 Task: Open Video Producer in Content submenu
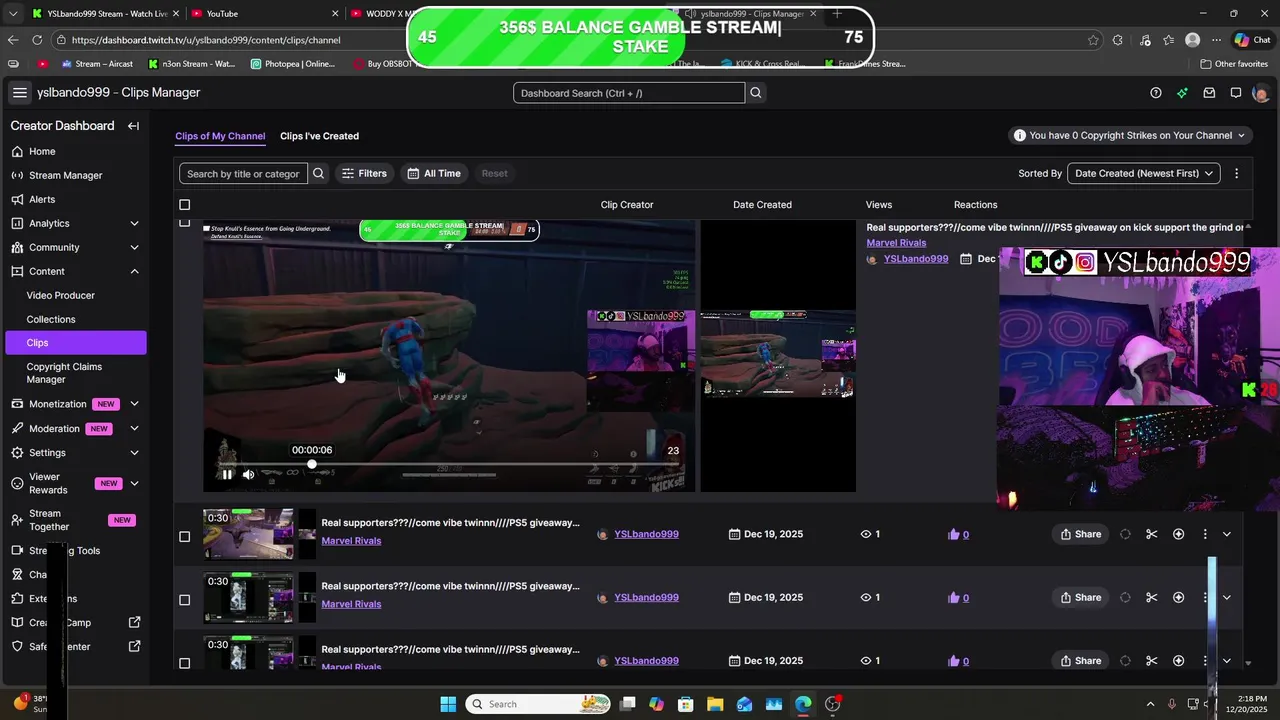[x=61, y=296]
